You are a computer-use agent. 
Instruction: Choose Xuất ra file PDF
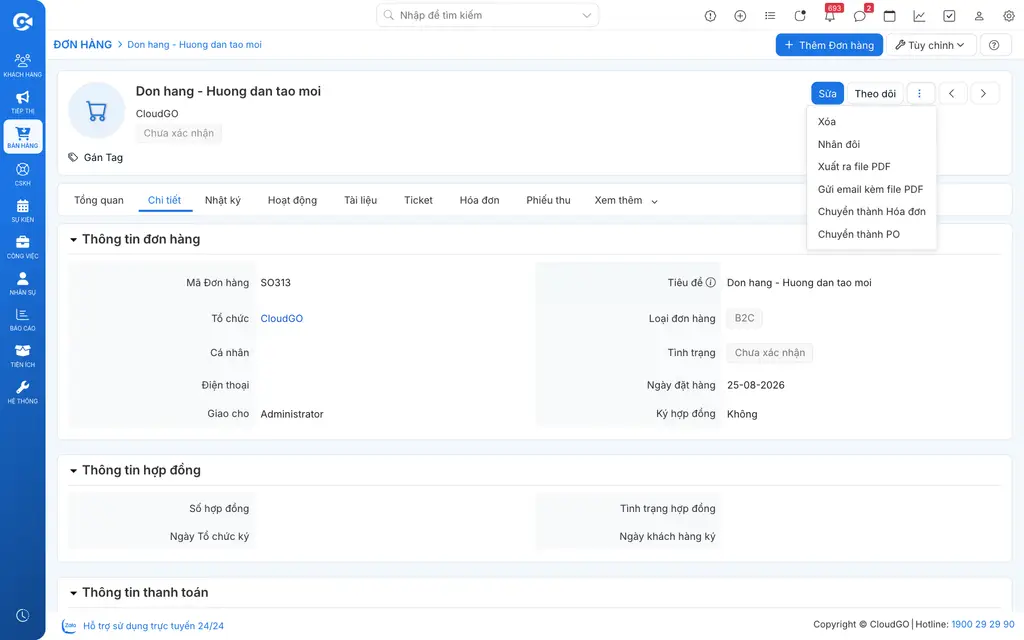pyautogui.click(x=871, y=167)
